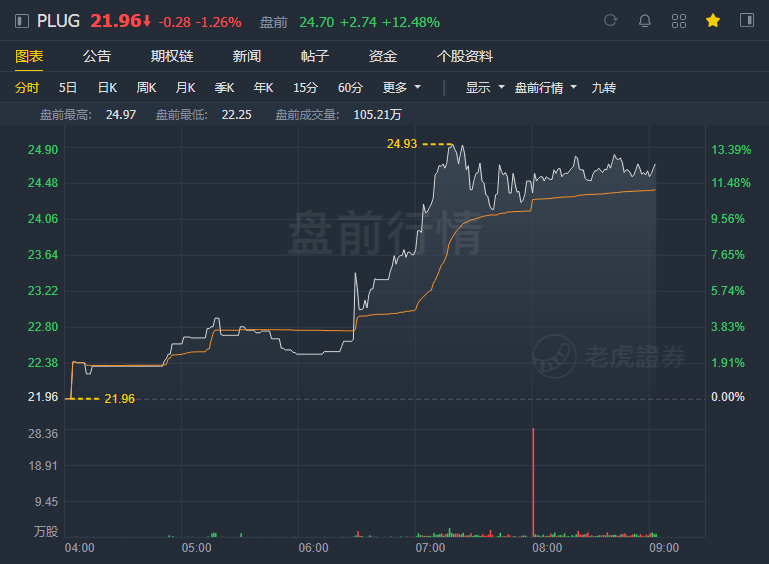
Task: Expand the 盘前行情 session dropdown
Action: (545, 88)
